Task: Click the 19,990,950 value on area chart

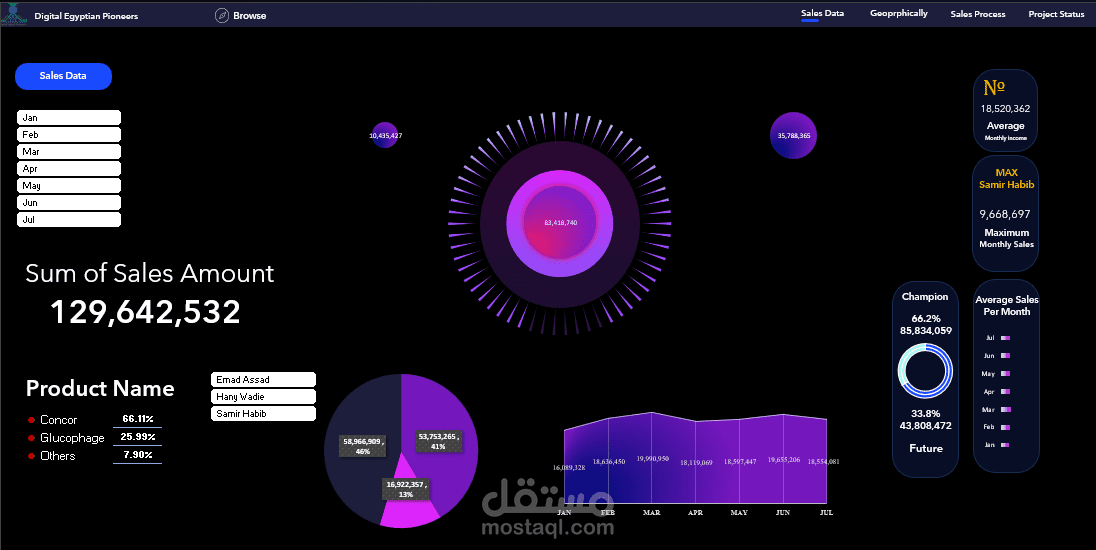Action: pos(653,459)
